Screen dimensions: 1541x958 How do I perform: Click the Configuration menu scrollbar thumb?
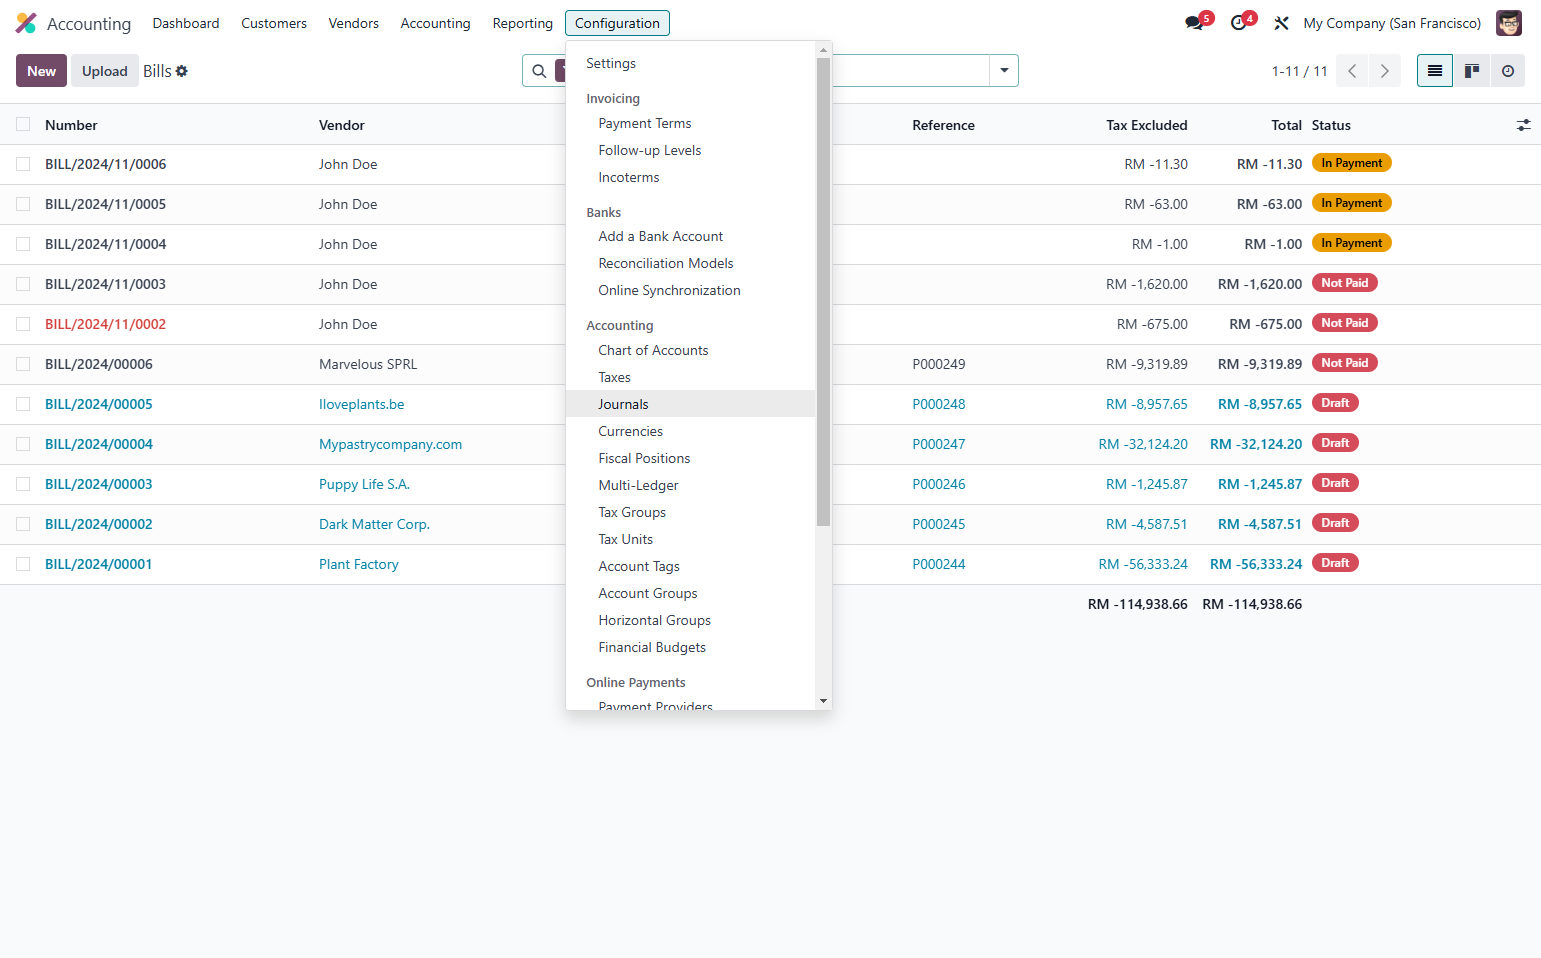coord(823,292)
